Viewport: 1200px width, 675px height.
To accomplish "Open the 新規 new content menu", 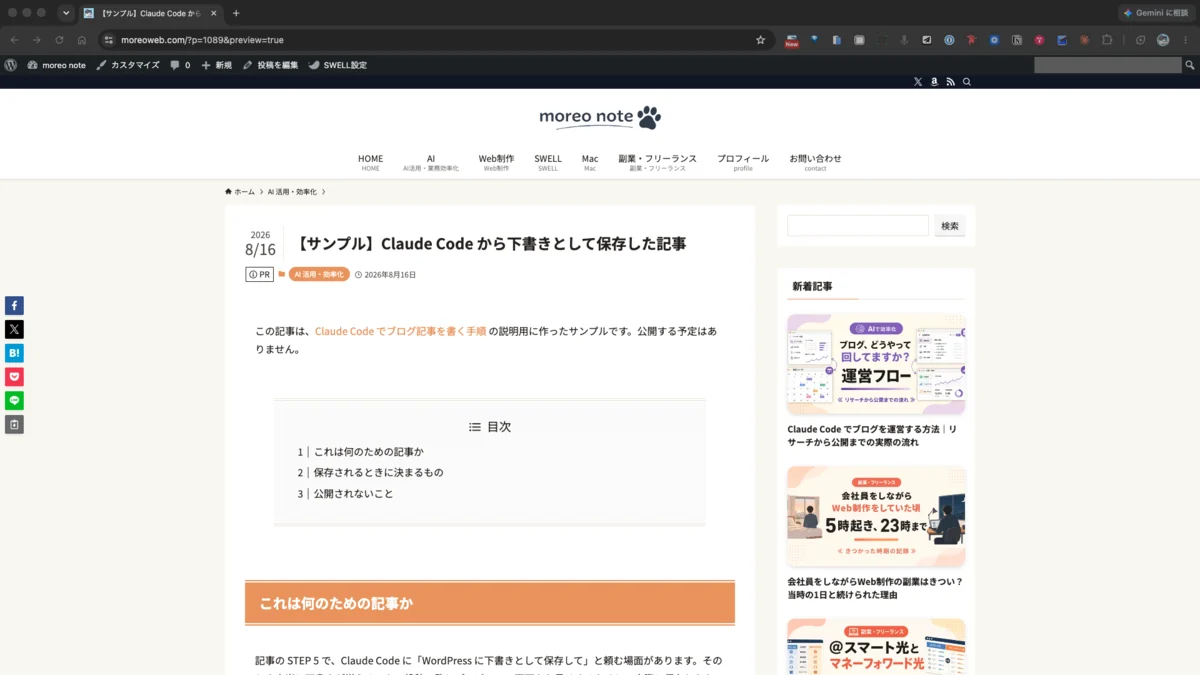I will click(x=216, y=65).
